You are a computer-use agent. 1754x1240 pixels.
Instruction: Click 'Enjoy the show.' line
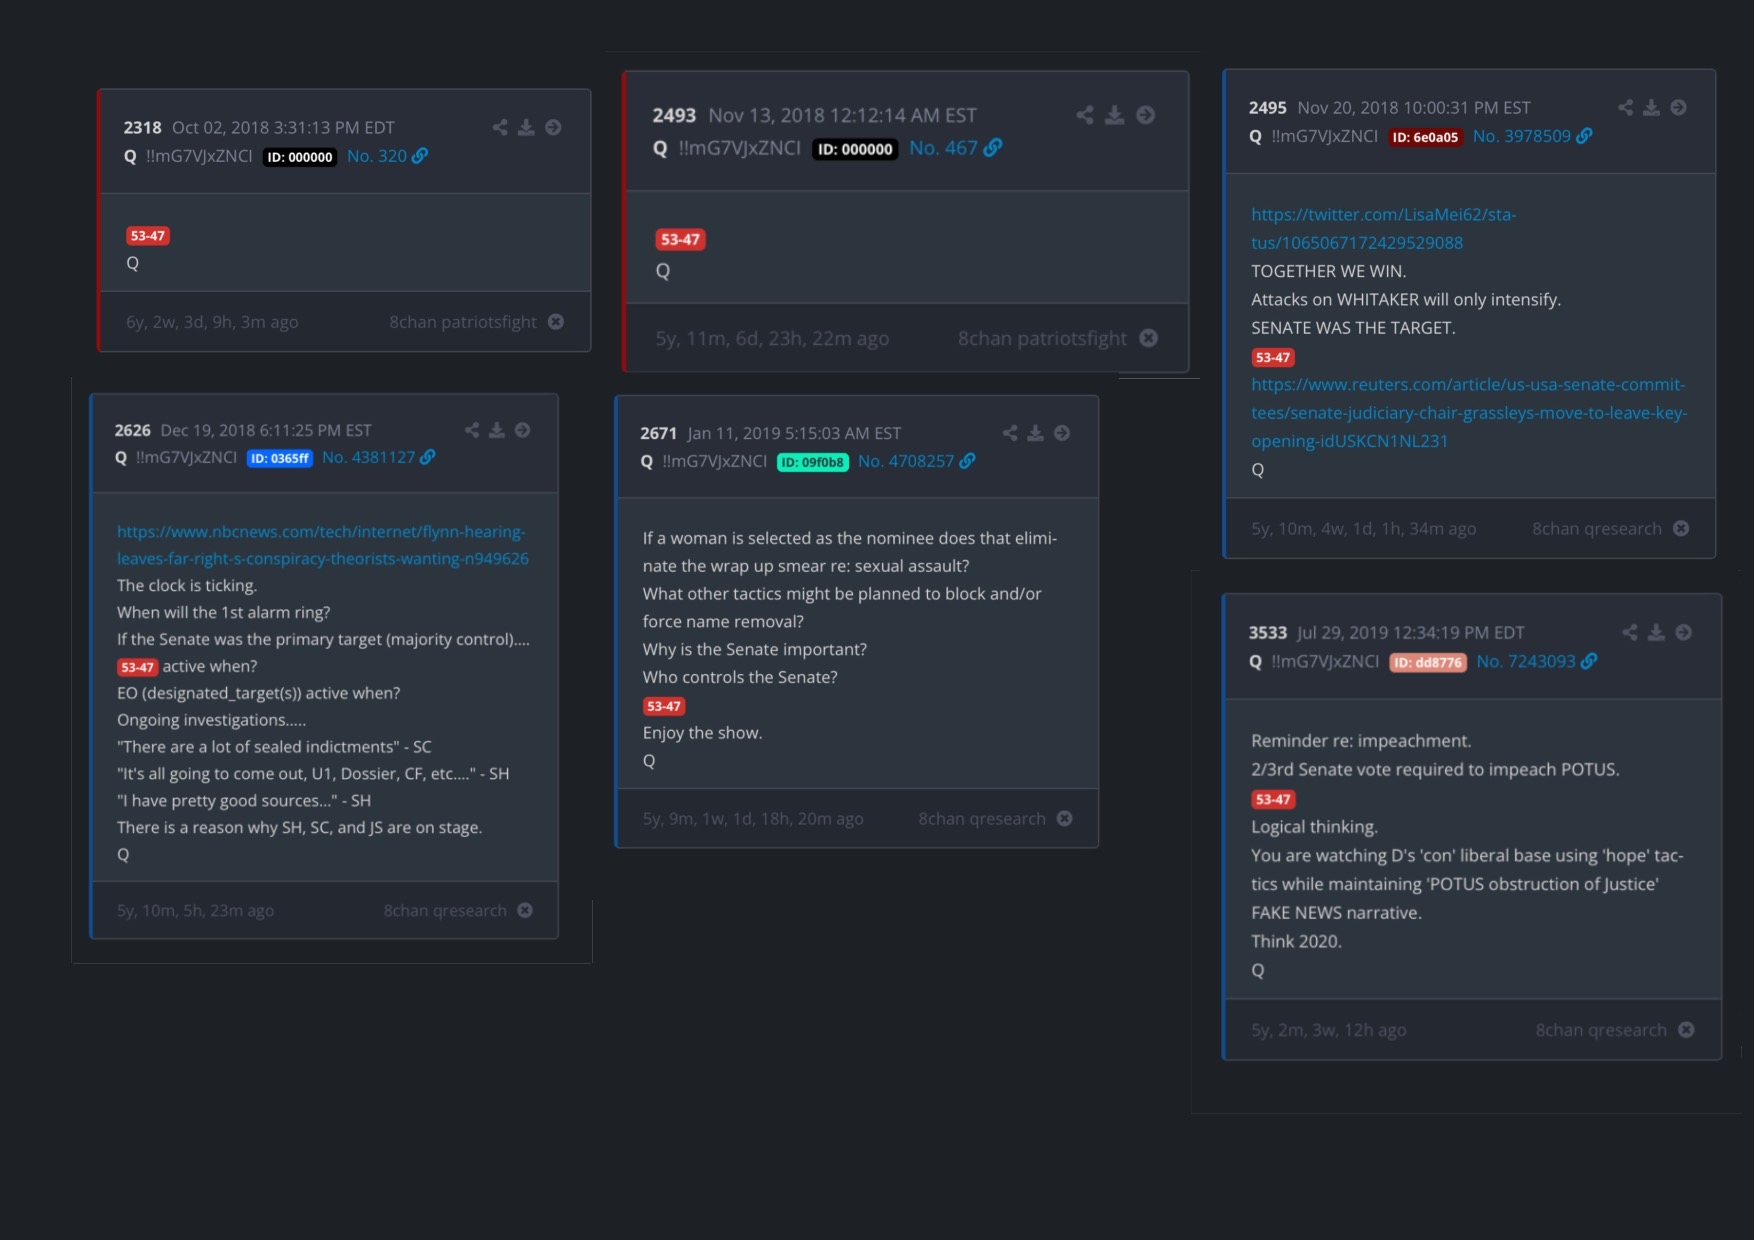tap(702, 733)
